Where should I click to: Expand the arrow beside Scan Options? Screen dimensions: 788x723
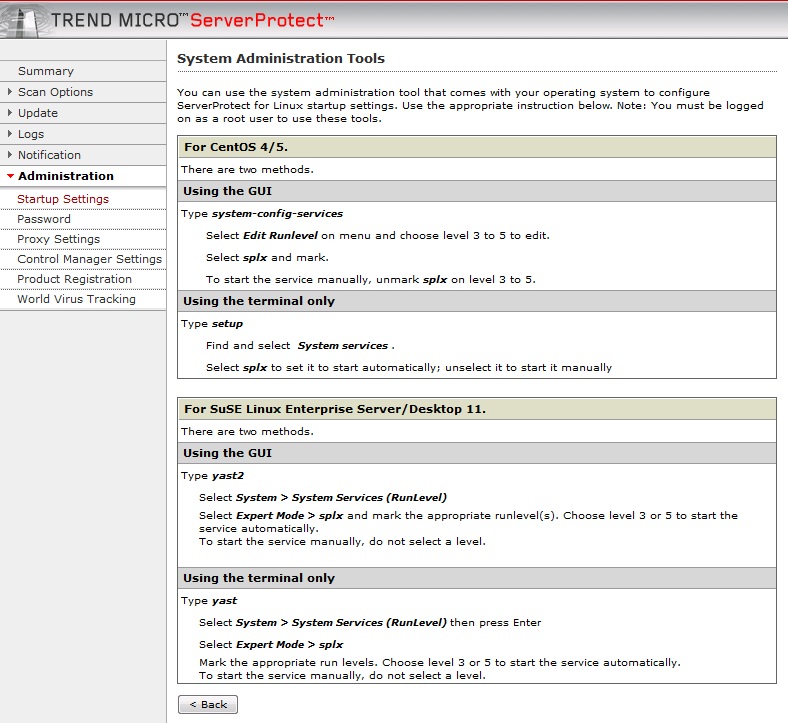click(10, 92)
